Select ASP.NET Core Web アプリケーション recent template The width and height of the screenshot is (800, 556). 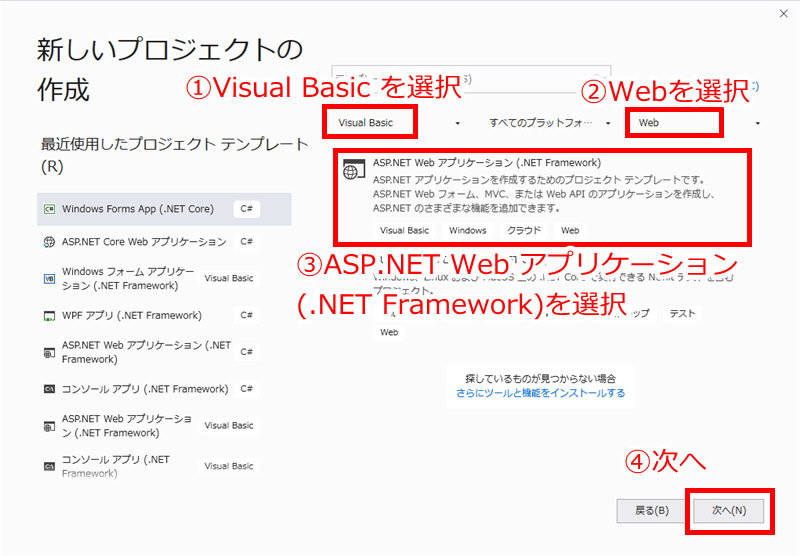pyautogui.click(x=164, y=242)
